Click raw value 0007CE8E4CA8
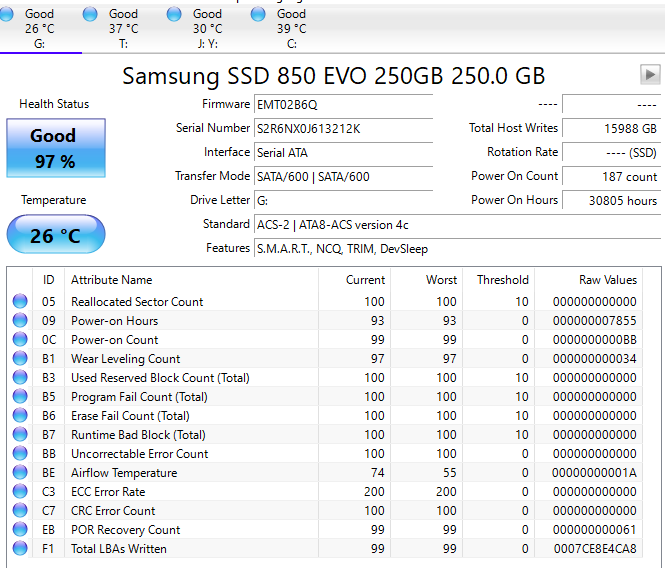 click(595, 548)
